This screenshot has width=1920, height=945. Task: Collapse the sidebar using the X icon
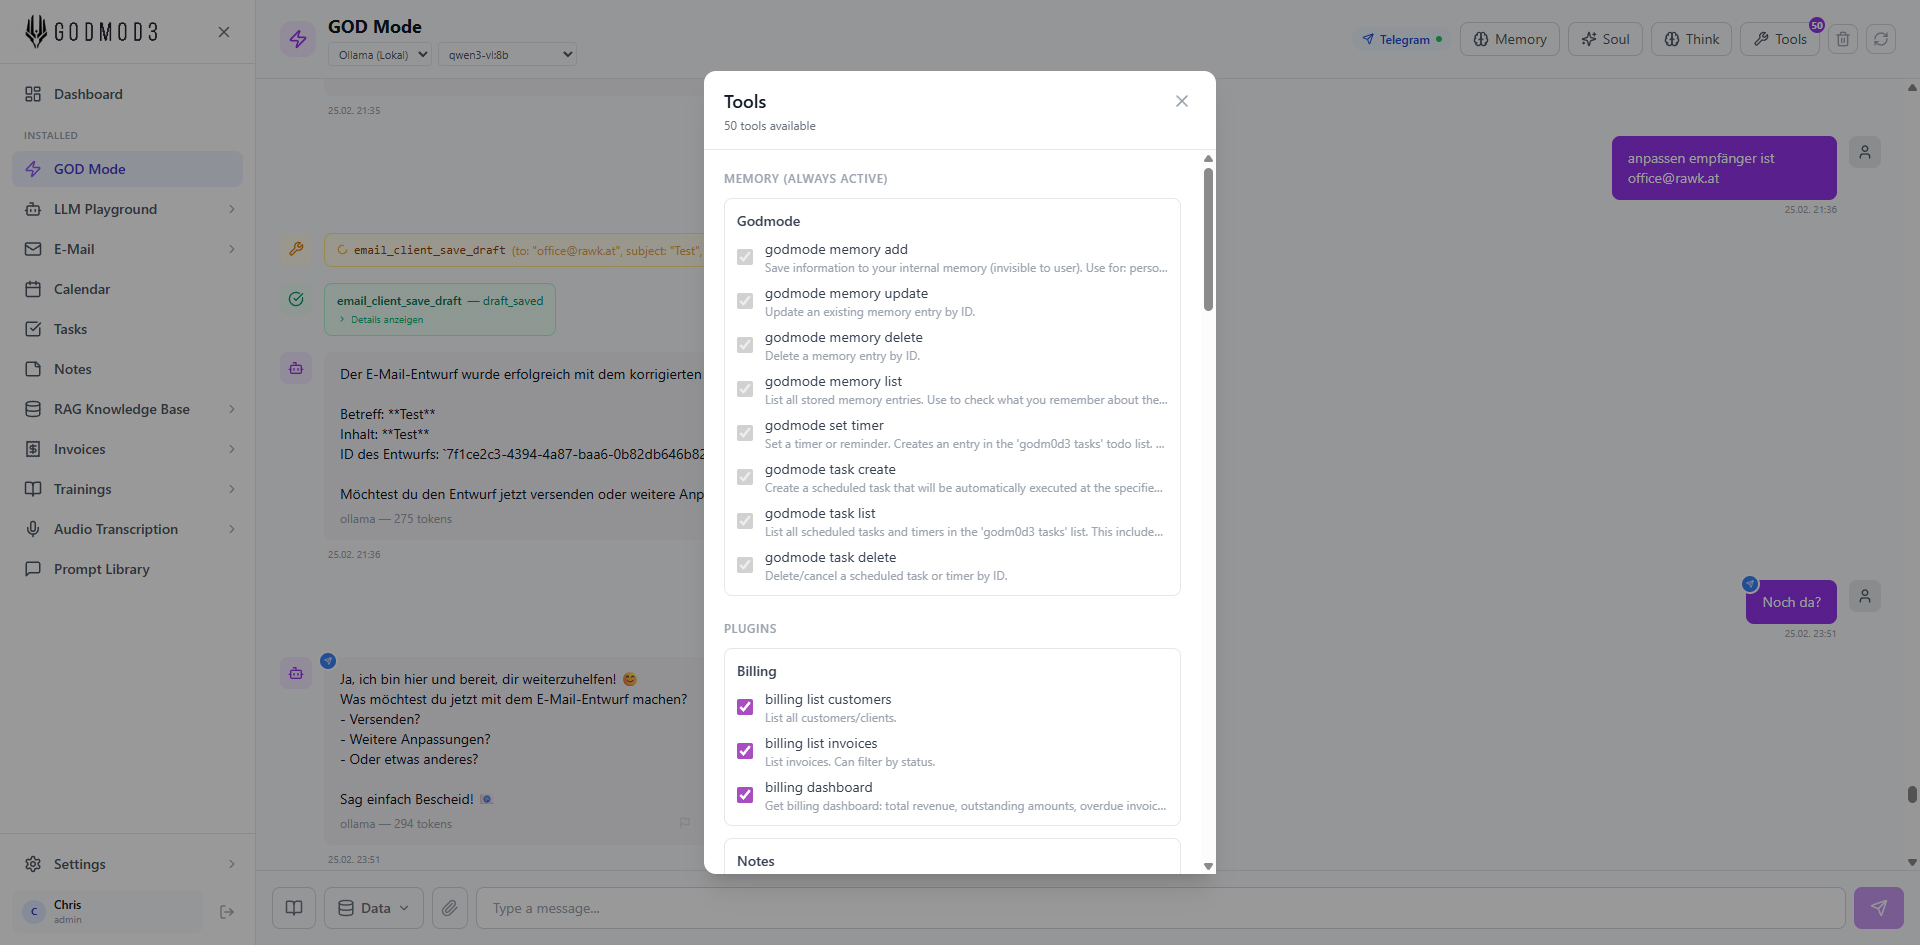pyautogui.click(x=224, y=32)
